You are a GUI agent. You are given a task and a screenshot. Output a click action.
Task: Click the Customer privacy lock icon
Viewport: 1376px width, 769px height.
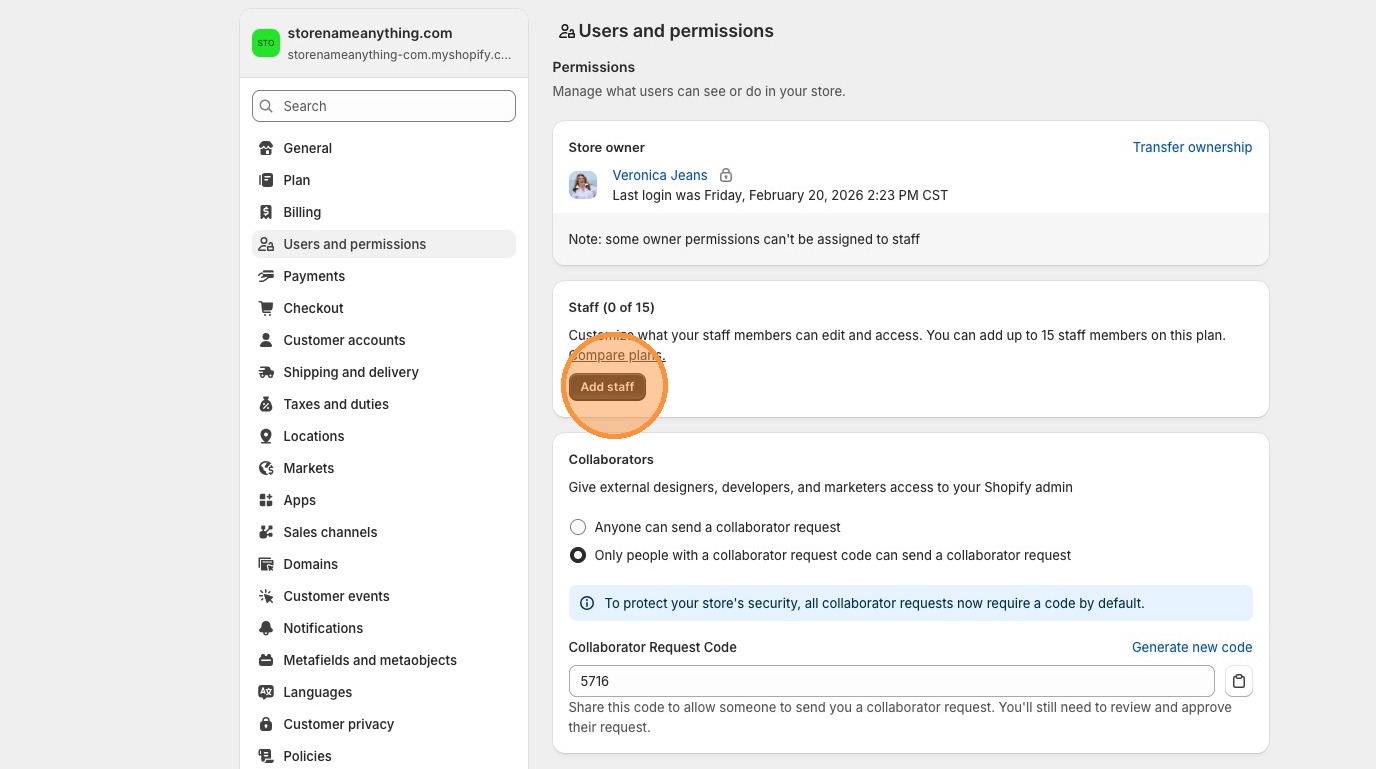coord(266,724)
